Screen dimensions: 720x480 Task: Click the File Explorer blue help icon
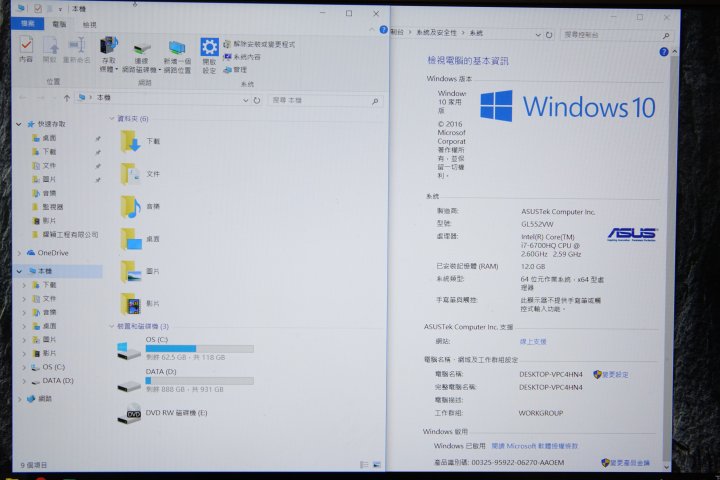point(383,29)
